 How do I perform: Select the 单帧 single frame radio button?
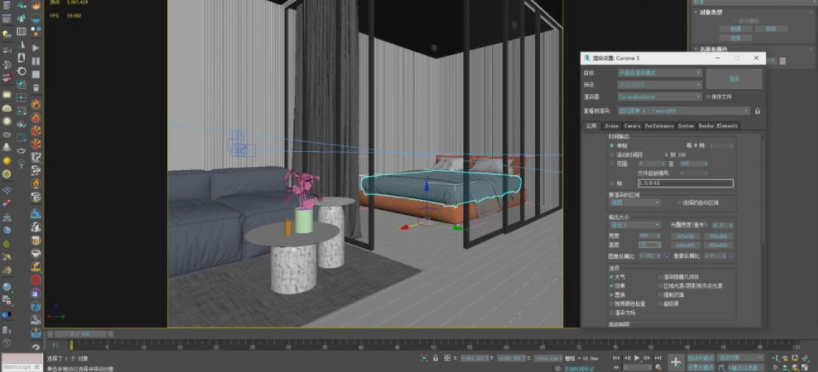tap(612, 146)
